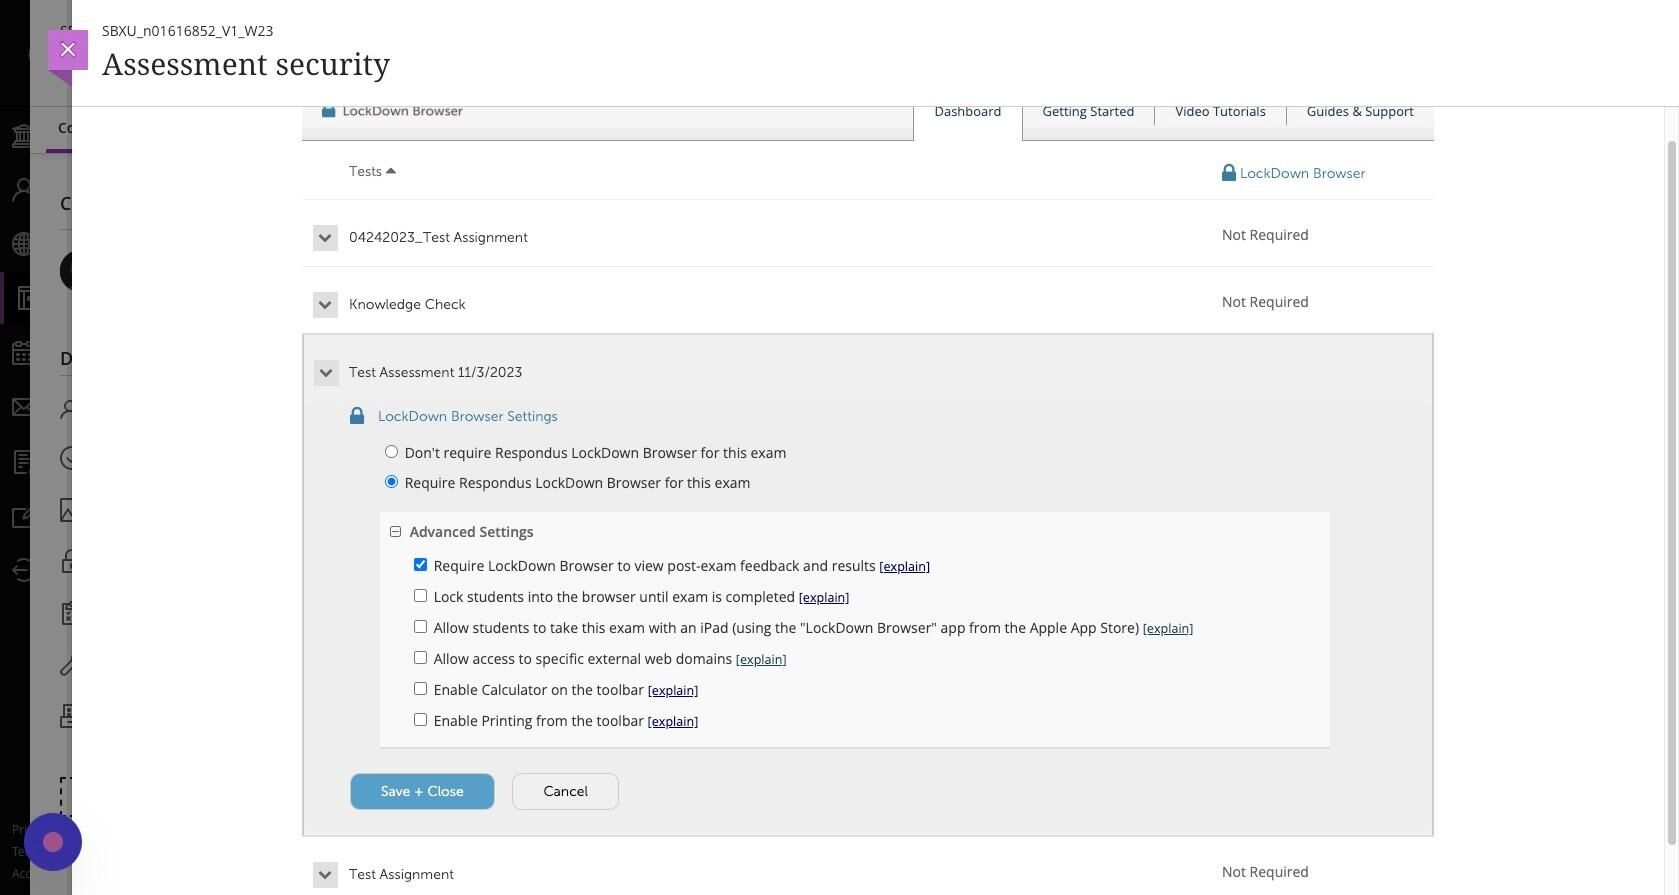Open explain link for Enable Printing
Screen dimensions: 1679x895
pyautogui.click(x=672, y=721)
